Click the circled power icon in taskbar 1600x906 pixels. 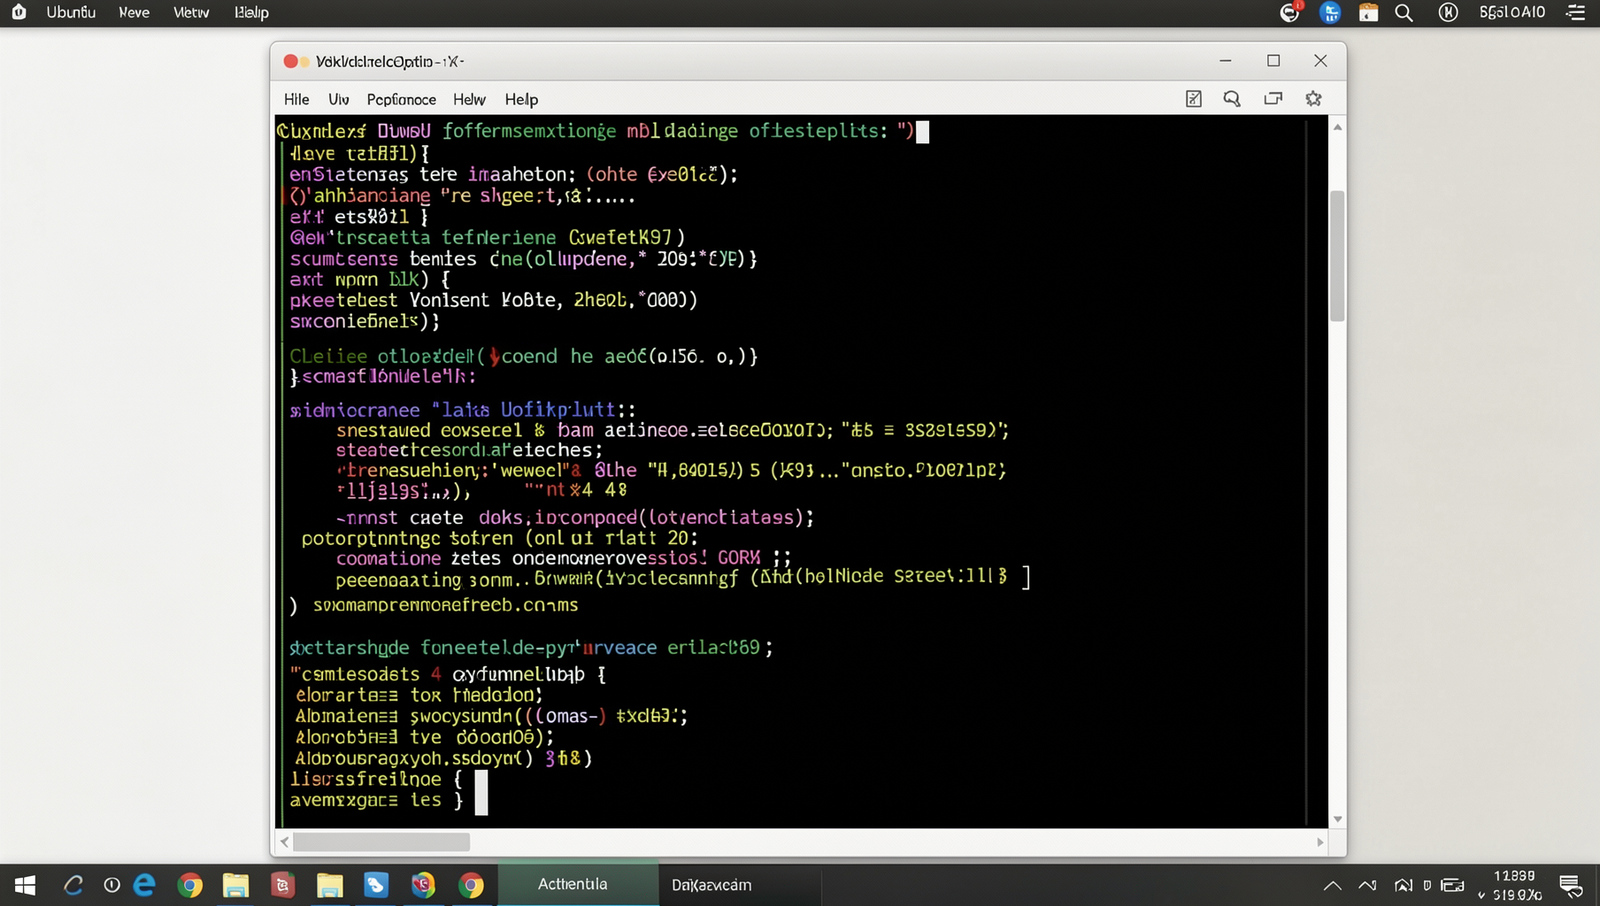pyautogui.click(x=112, y=885)
